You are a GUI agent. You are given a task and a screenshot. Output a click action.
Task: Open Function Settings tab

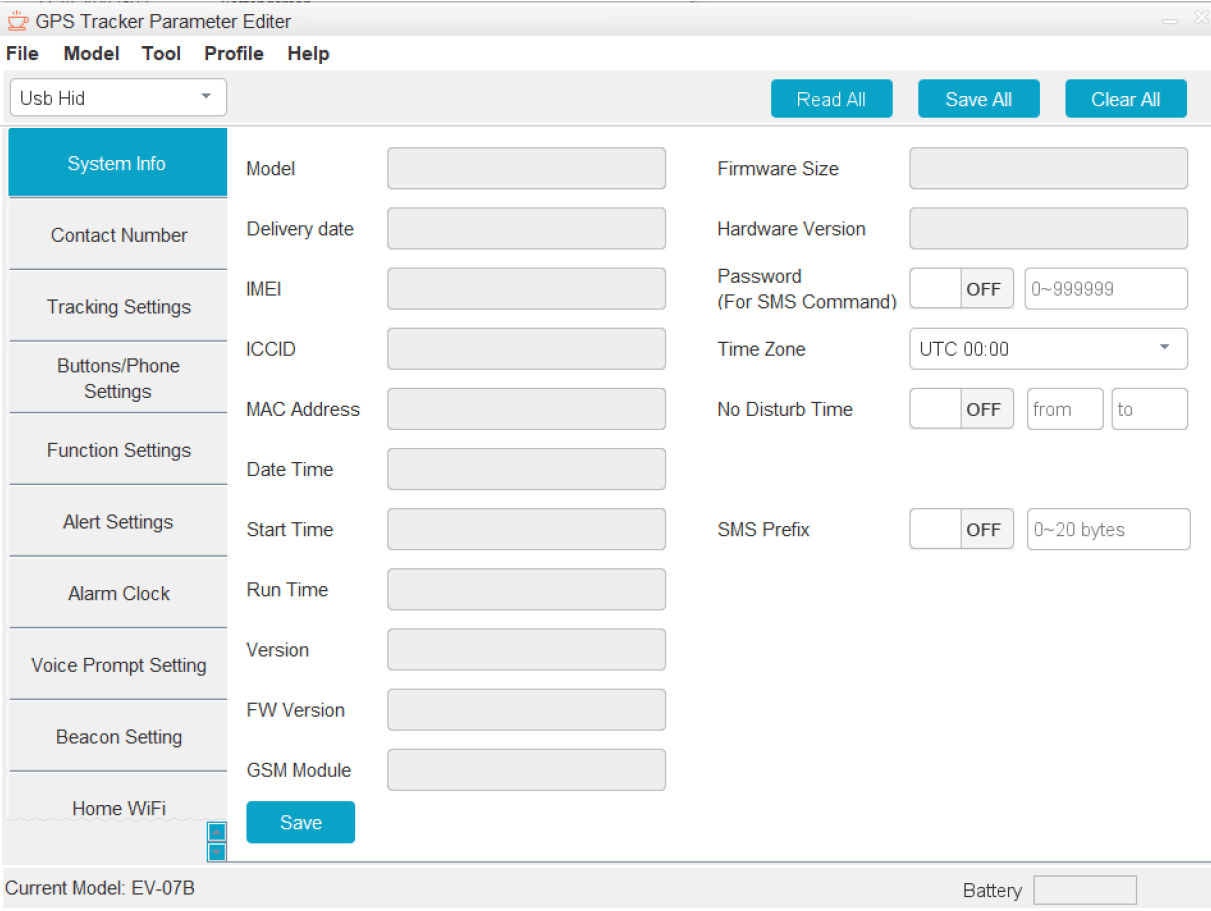click(x=118, y=450)
